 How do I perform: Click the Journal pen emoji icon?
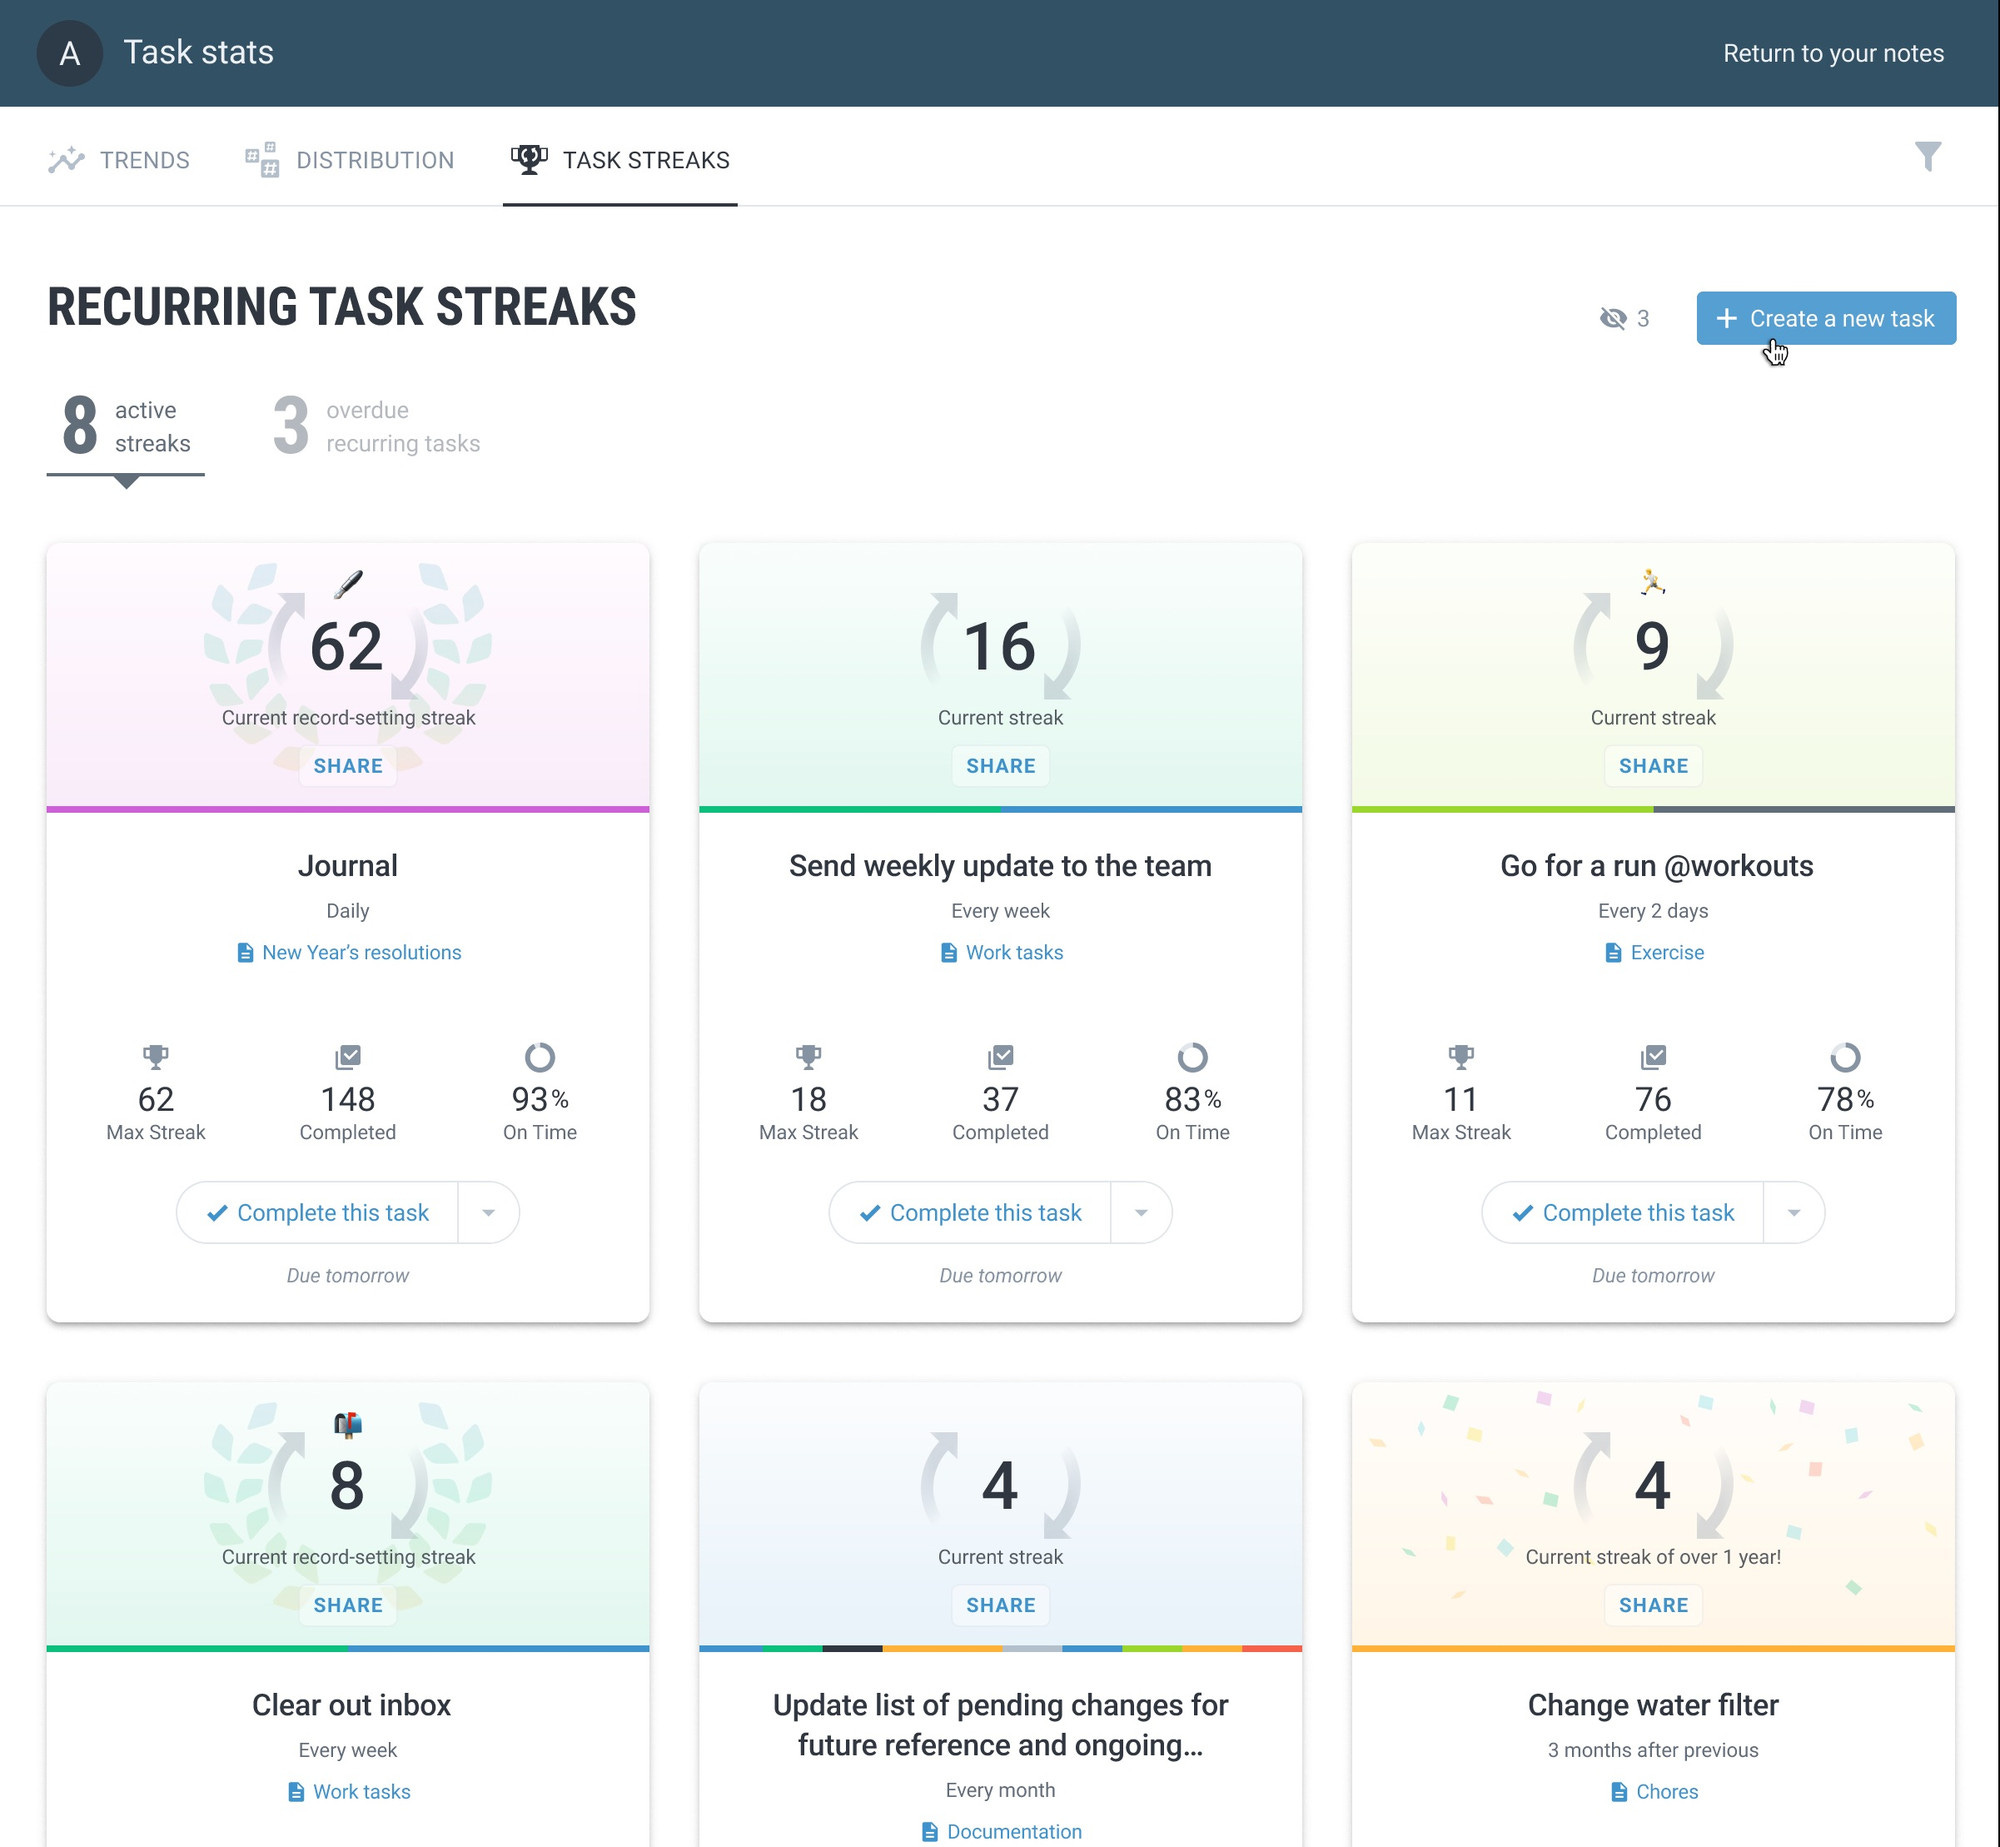[x=348, y=584]
